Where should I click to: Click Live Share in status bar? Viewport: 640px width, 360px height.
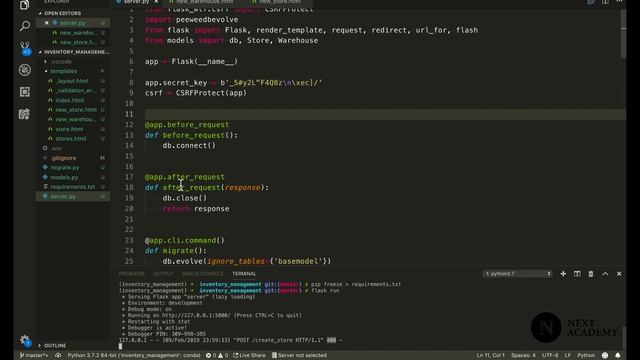(x=249, y=356)
